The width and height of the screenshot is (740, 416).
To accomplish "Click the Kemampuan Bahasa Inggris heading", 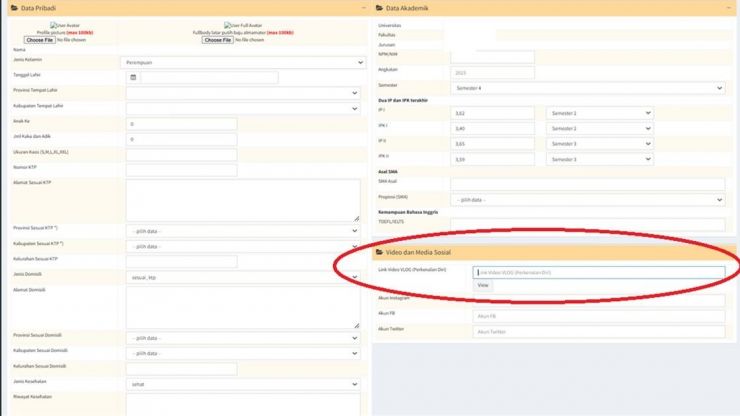I will click(408, 212).
